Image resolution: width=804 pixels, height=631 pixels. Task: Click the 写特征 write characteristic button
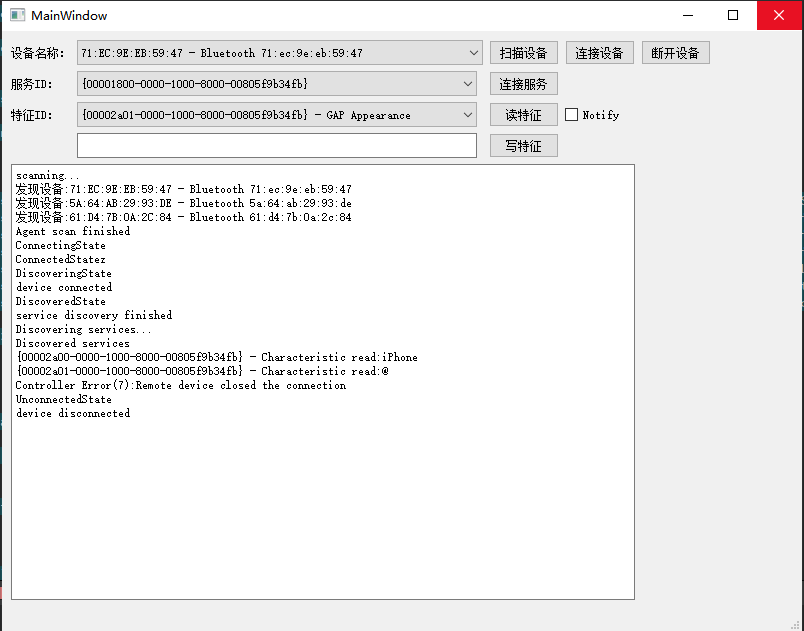(523, 145)
